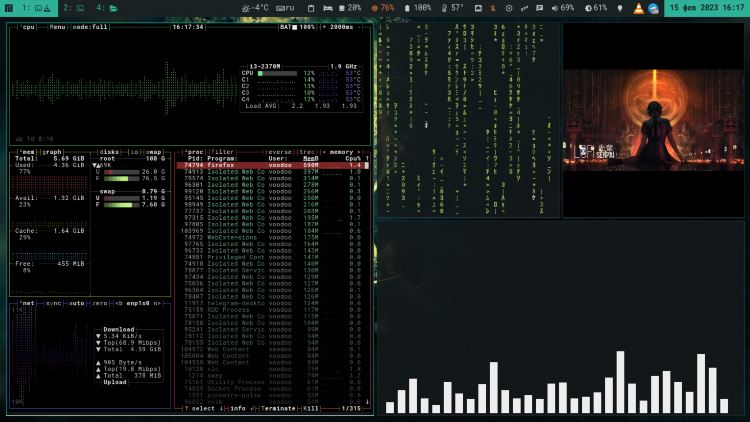Open the btop Menu button
This screenshot has height=422, width=750.
click(x=57, y=27)
